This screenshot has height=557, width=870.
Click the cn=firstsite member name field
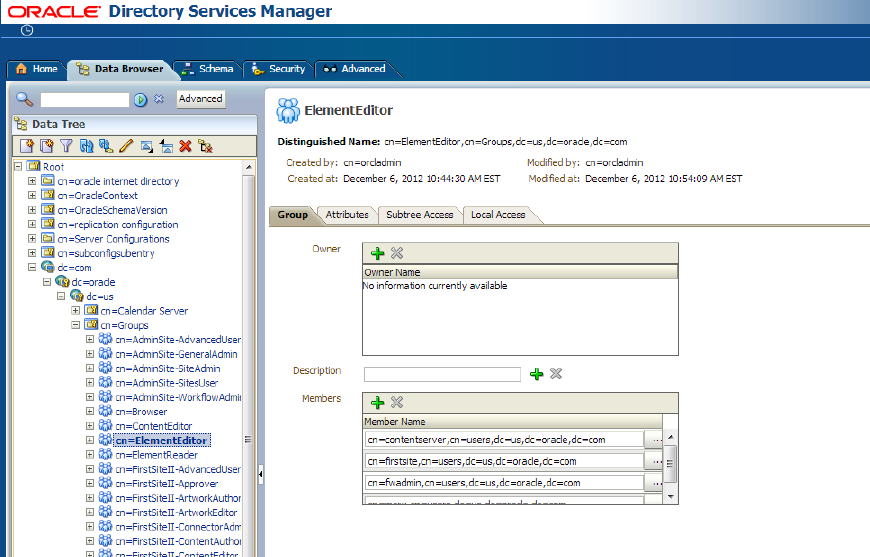click(x=504, y=462)
